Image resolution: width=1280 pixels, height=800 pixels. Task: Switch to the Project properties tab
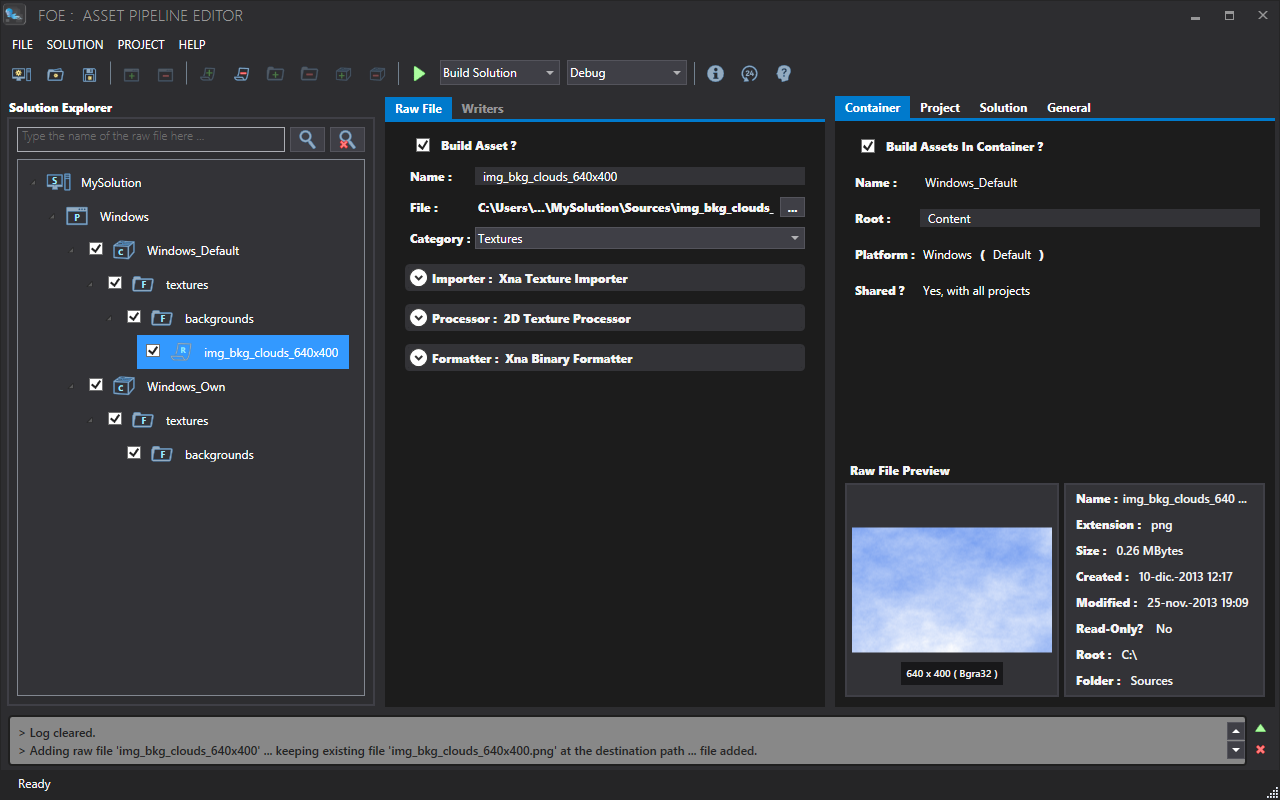tap(940, 108)
